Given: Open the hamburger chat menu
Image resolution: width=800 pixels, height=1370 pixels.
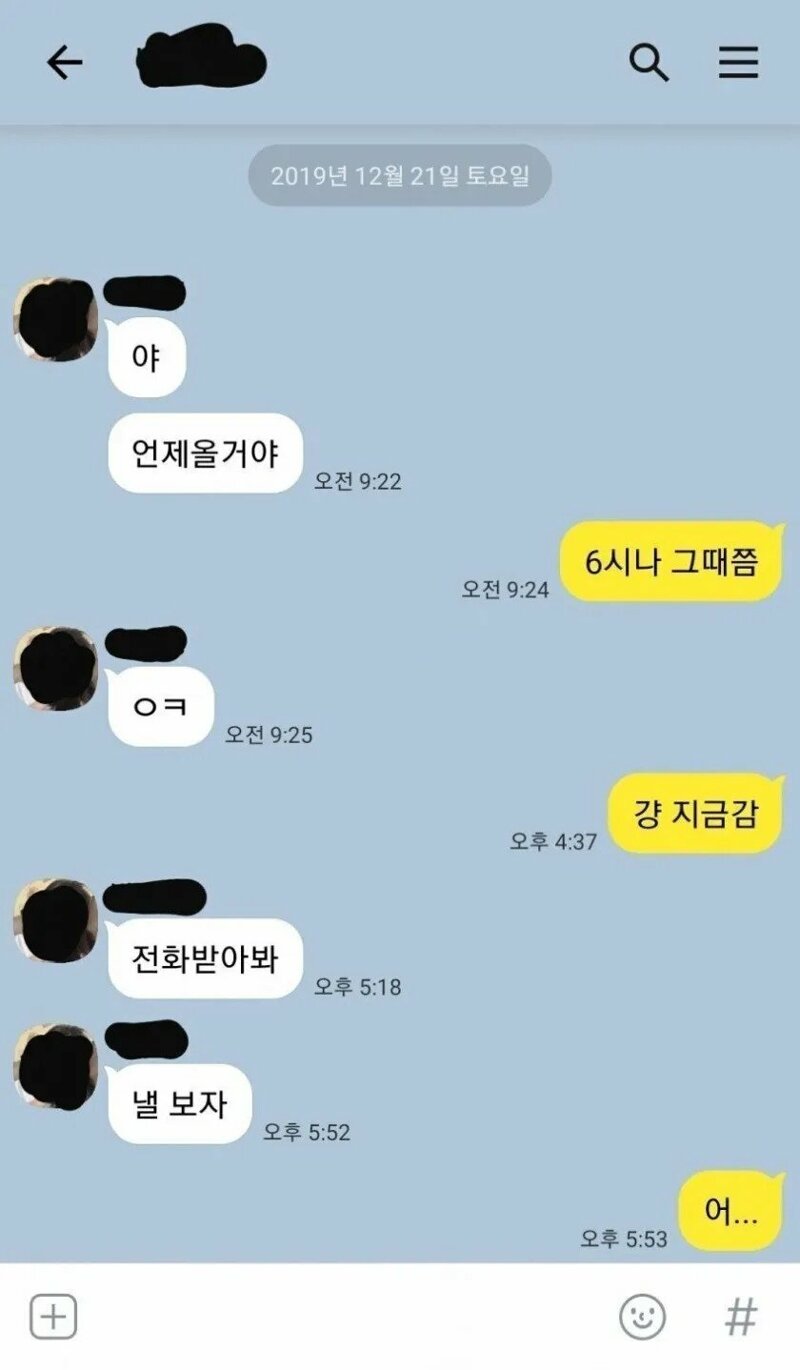Looking at the screenshot, I should pos(739,63).
